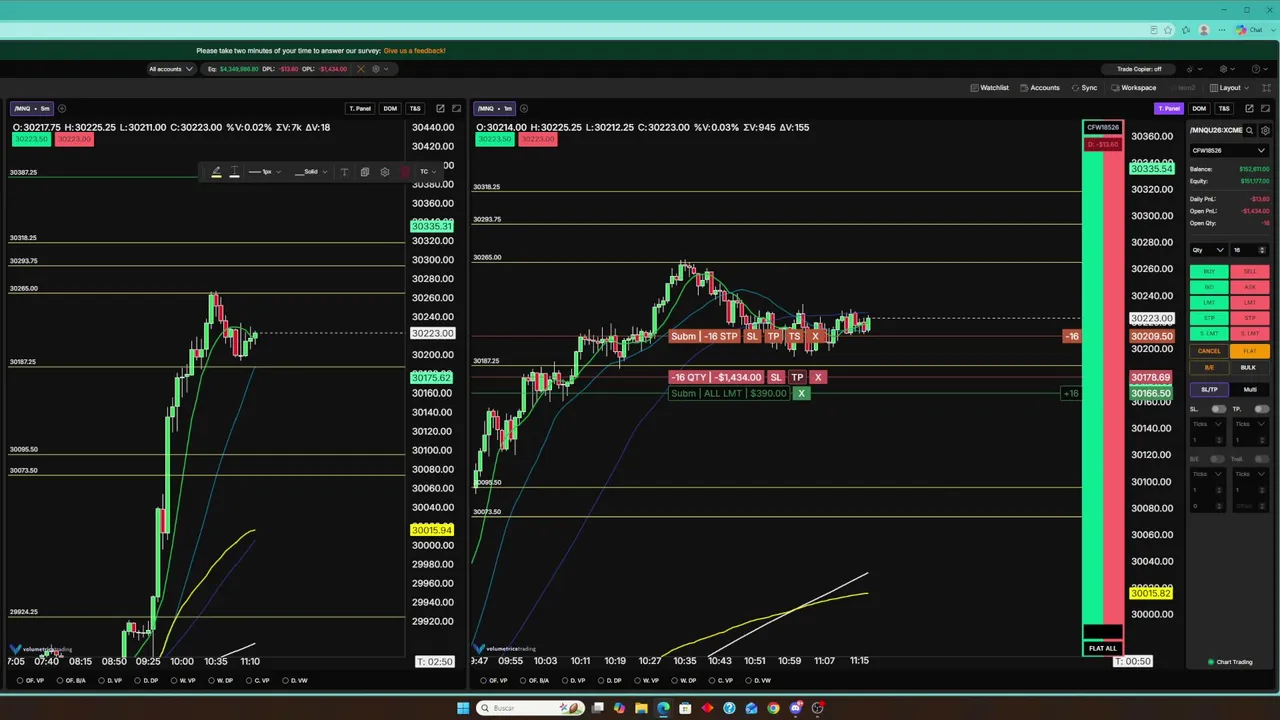Click the FLAT button in trade panel
Viewport: 1280px width, 720px height.
[x=1250, y=351]
